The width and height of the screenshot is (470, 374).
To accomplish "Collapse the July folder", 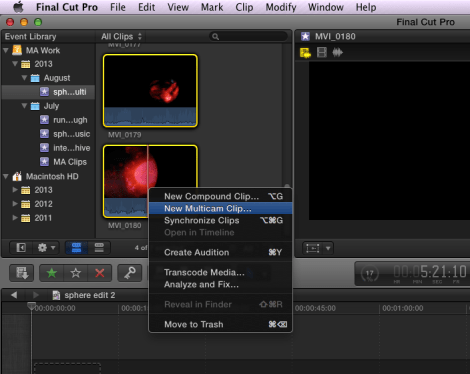I will [x=24, y=106].
